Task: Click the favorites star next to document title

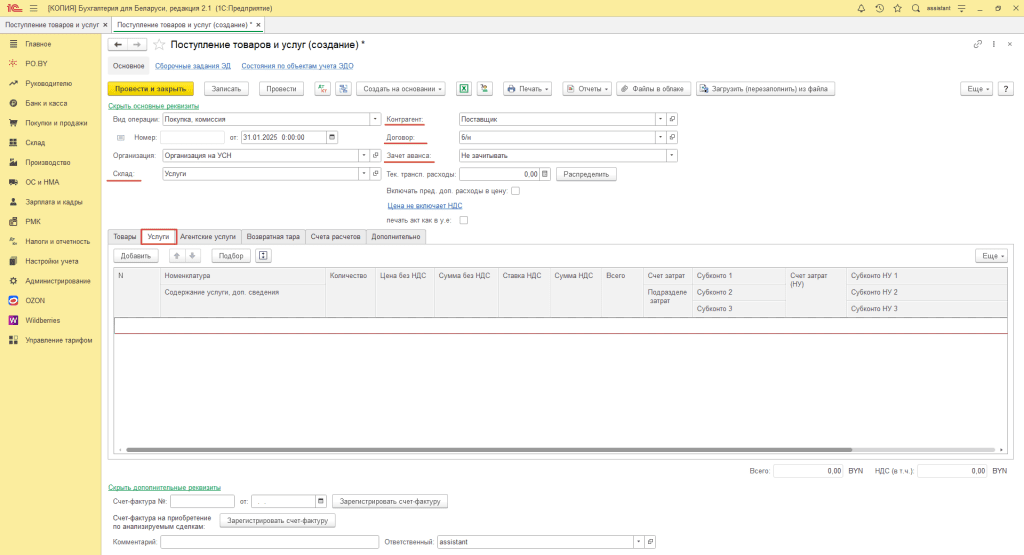Action: pos(159,45)
